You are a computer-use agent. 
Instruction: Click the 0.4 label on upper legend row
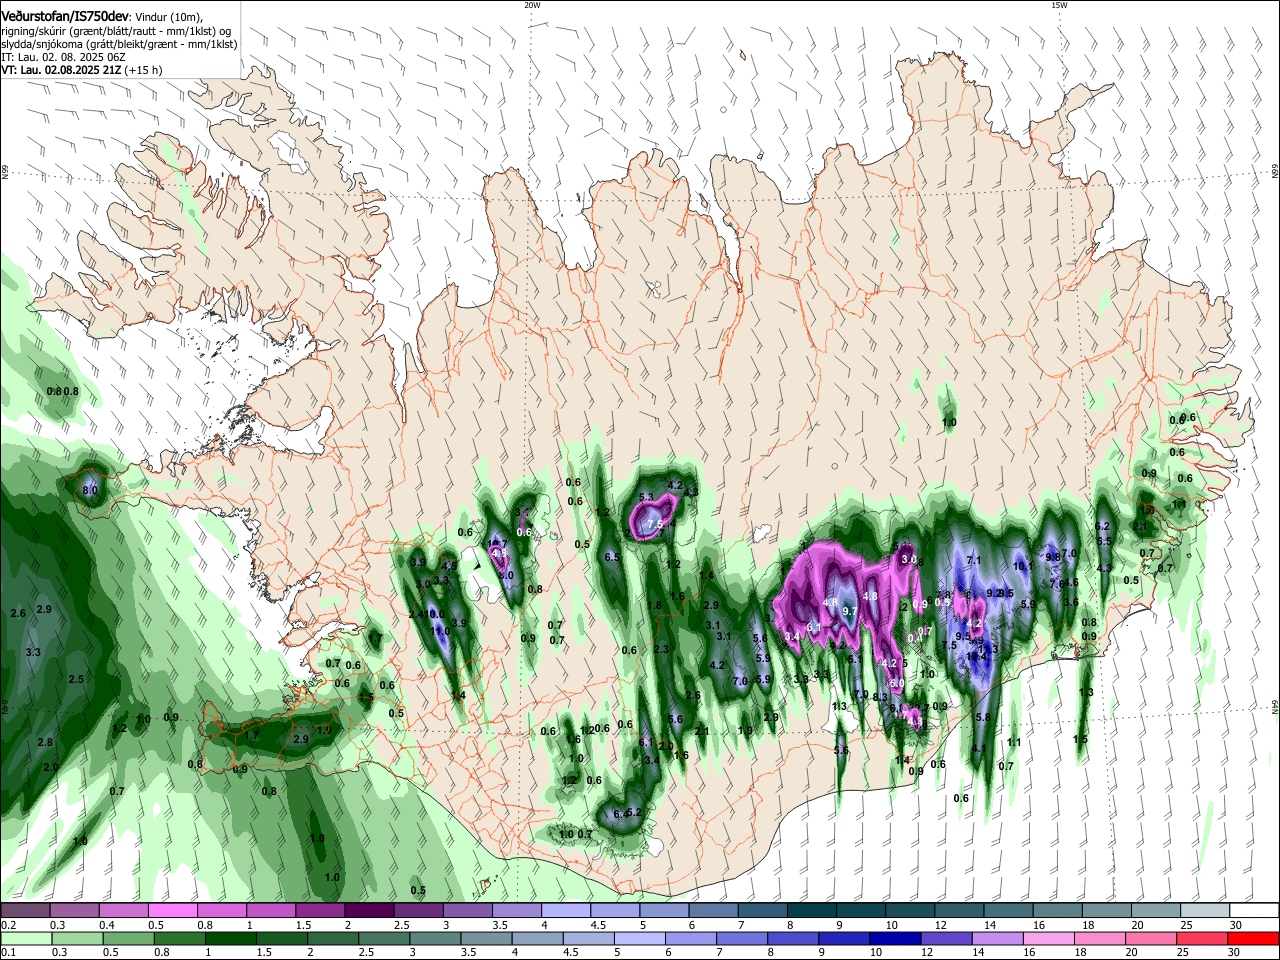tap(107, 925)
